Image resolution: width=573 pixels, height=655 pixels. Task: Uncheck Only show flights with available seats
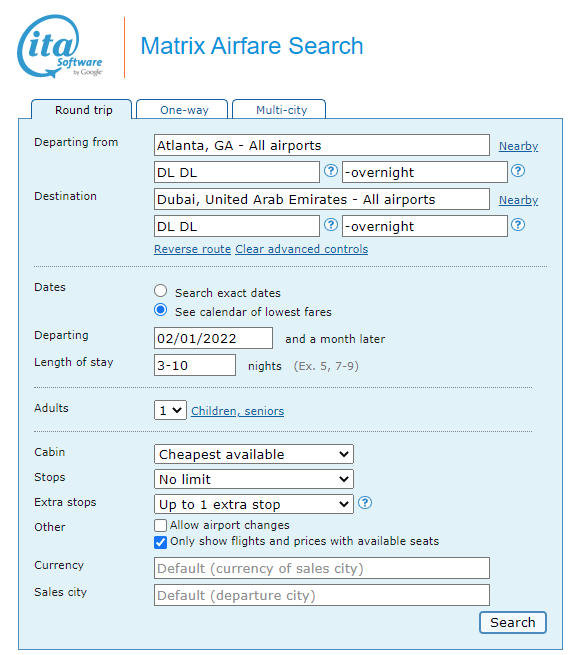(160, 542)
